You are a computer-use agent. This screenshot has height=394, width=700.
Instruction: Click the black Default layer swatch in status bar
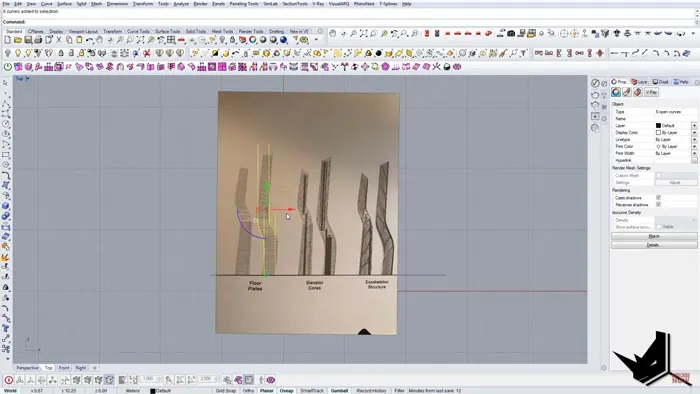pos(153,391)
